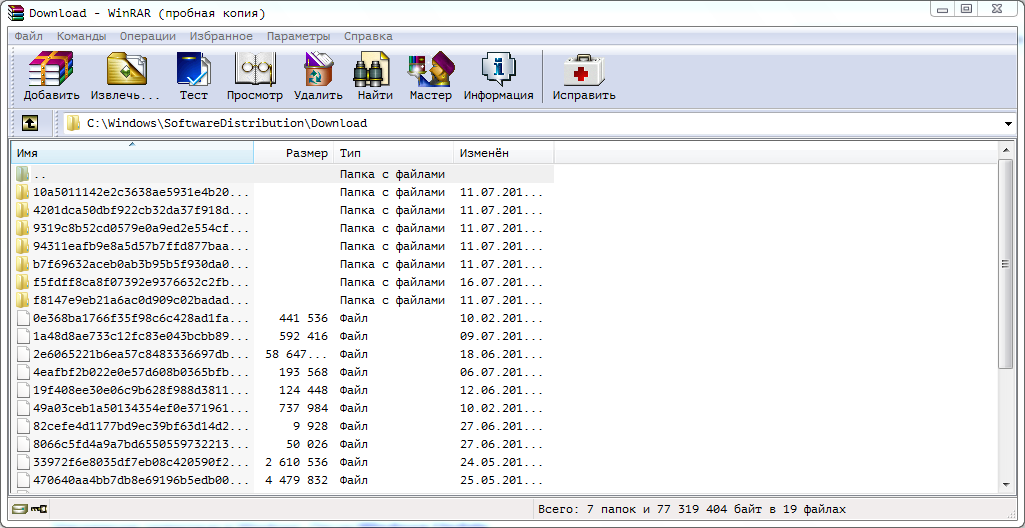Viewport: 1025px width, 528px height.
Task: Select folder icon for 4201dca50dbf922cb32da37f918d
Action: click(x=23, y=210)
